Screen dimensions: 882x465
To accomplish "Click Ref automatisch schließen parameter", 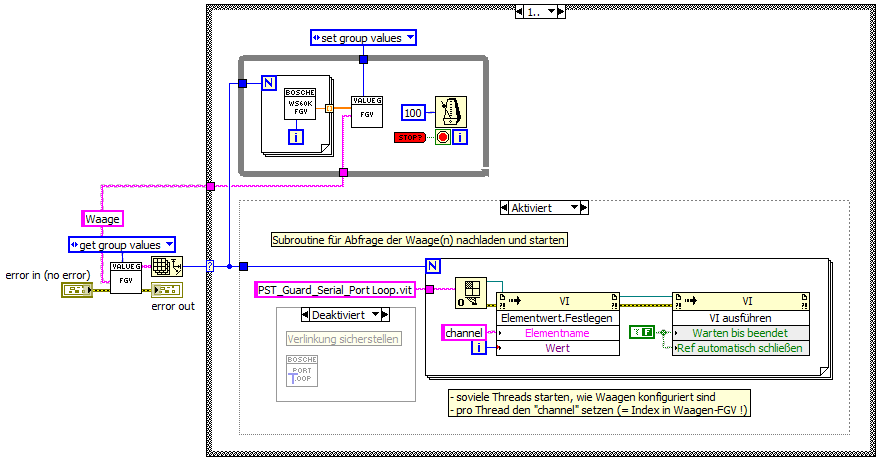I will click(740, 348).
